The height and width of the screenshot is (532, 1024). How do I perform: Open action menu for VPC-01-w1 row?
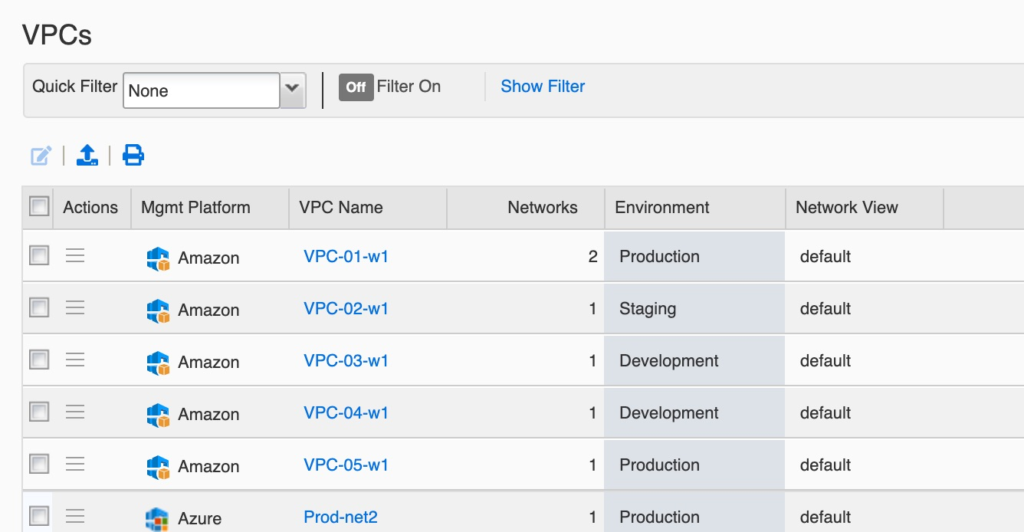(x=75, y=256)
